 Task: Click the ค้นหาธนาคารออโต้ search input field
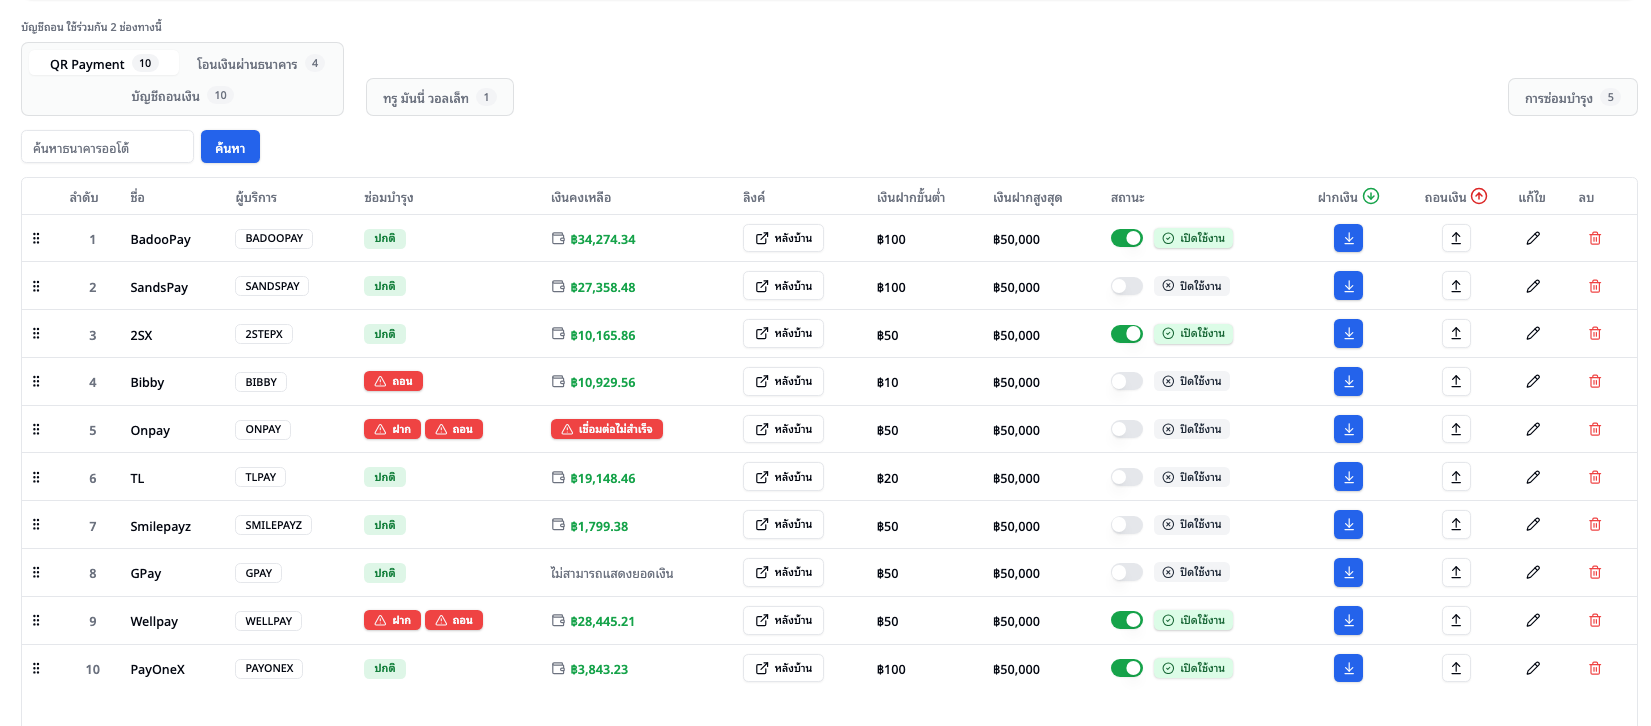[x=107, y=147]
